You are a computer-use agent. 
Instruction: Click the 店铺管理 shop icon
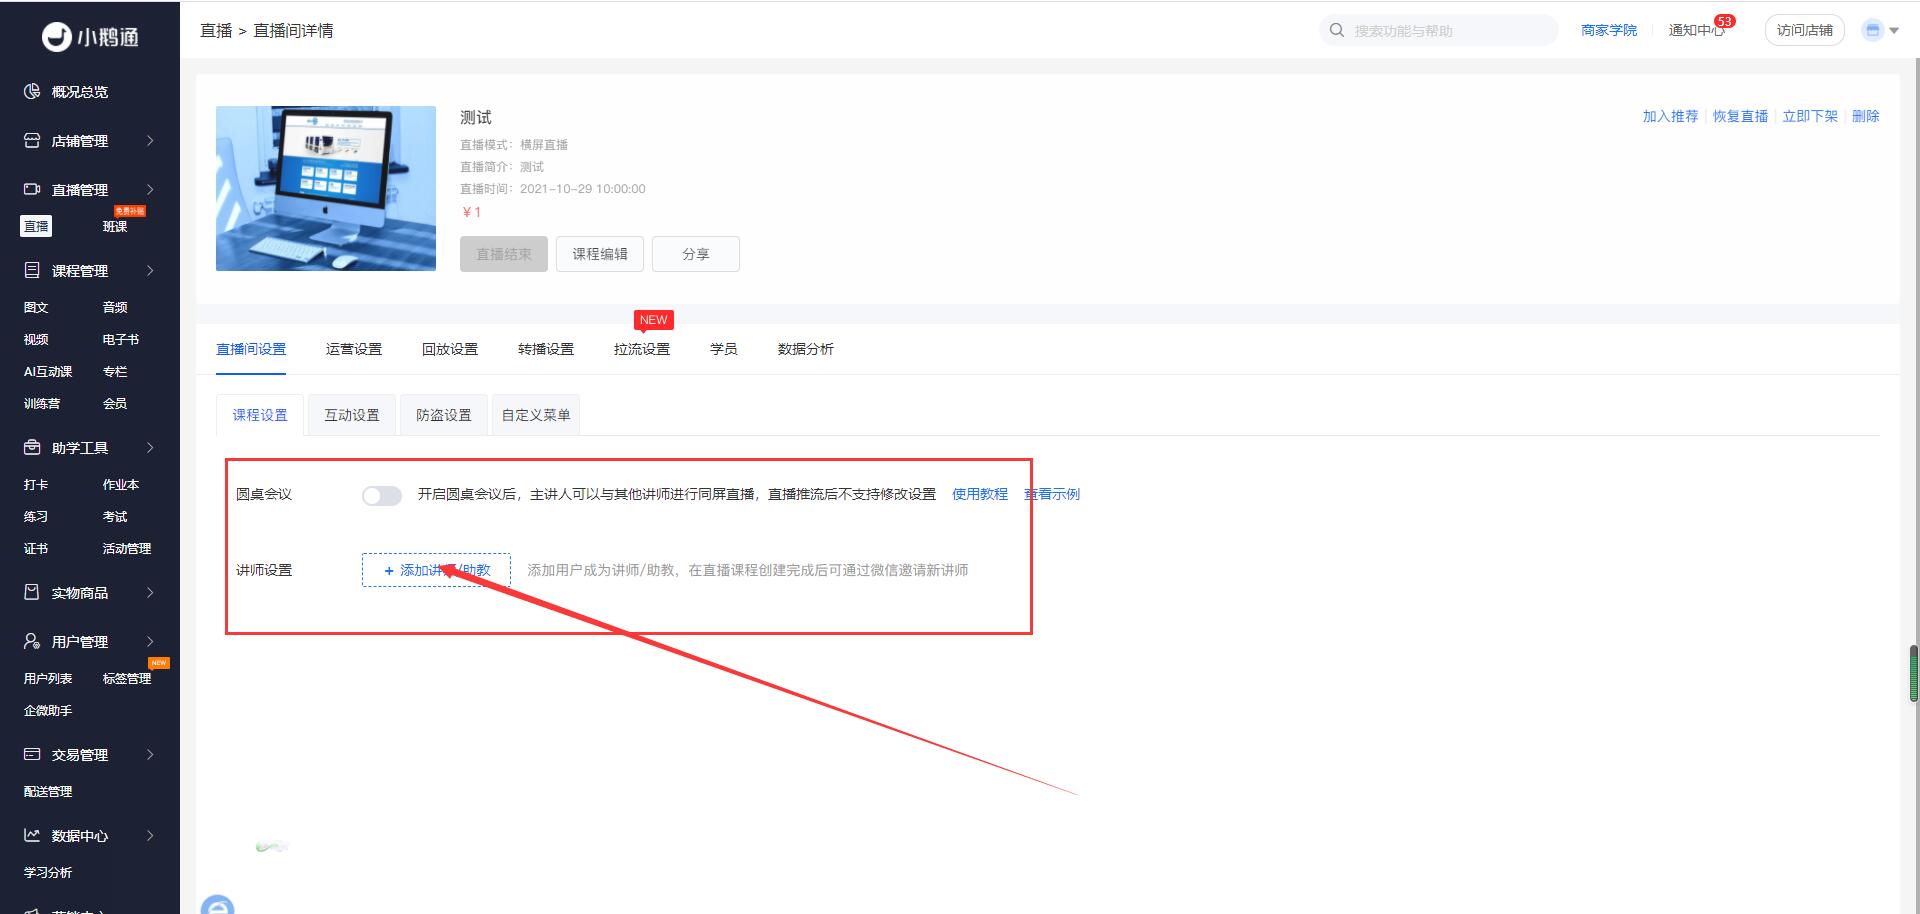point(32,141)
